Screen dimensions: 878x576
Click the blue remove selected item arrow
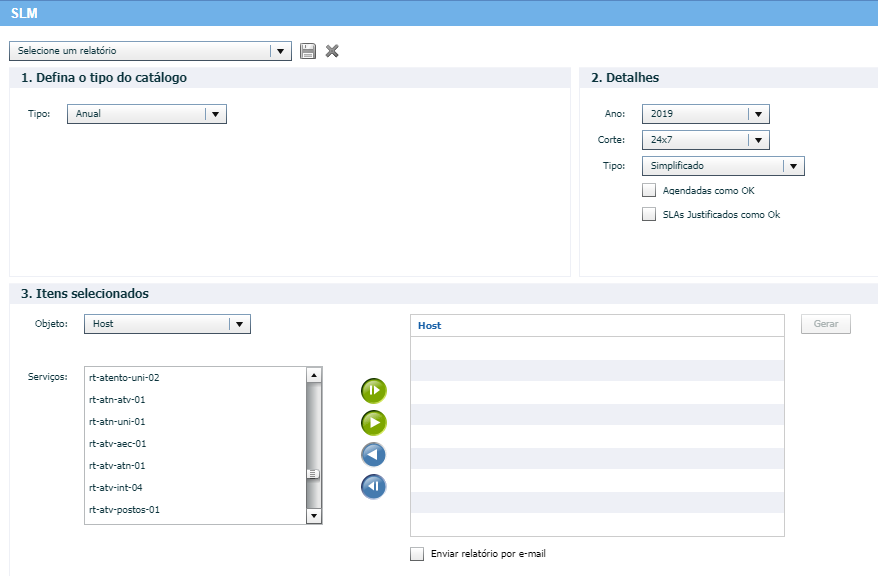(x=373, y=455)
